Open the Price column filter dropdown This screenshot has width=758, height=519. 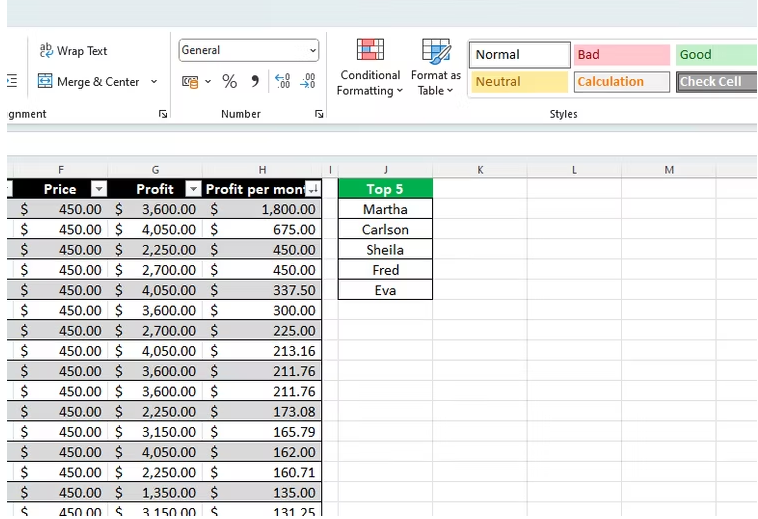pyautogui.click(x=99, y=189)
